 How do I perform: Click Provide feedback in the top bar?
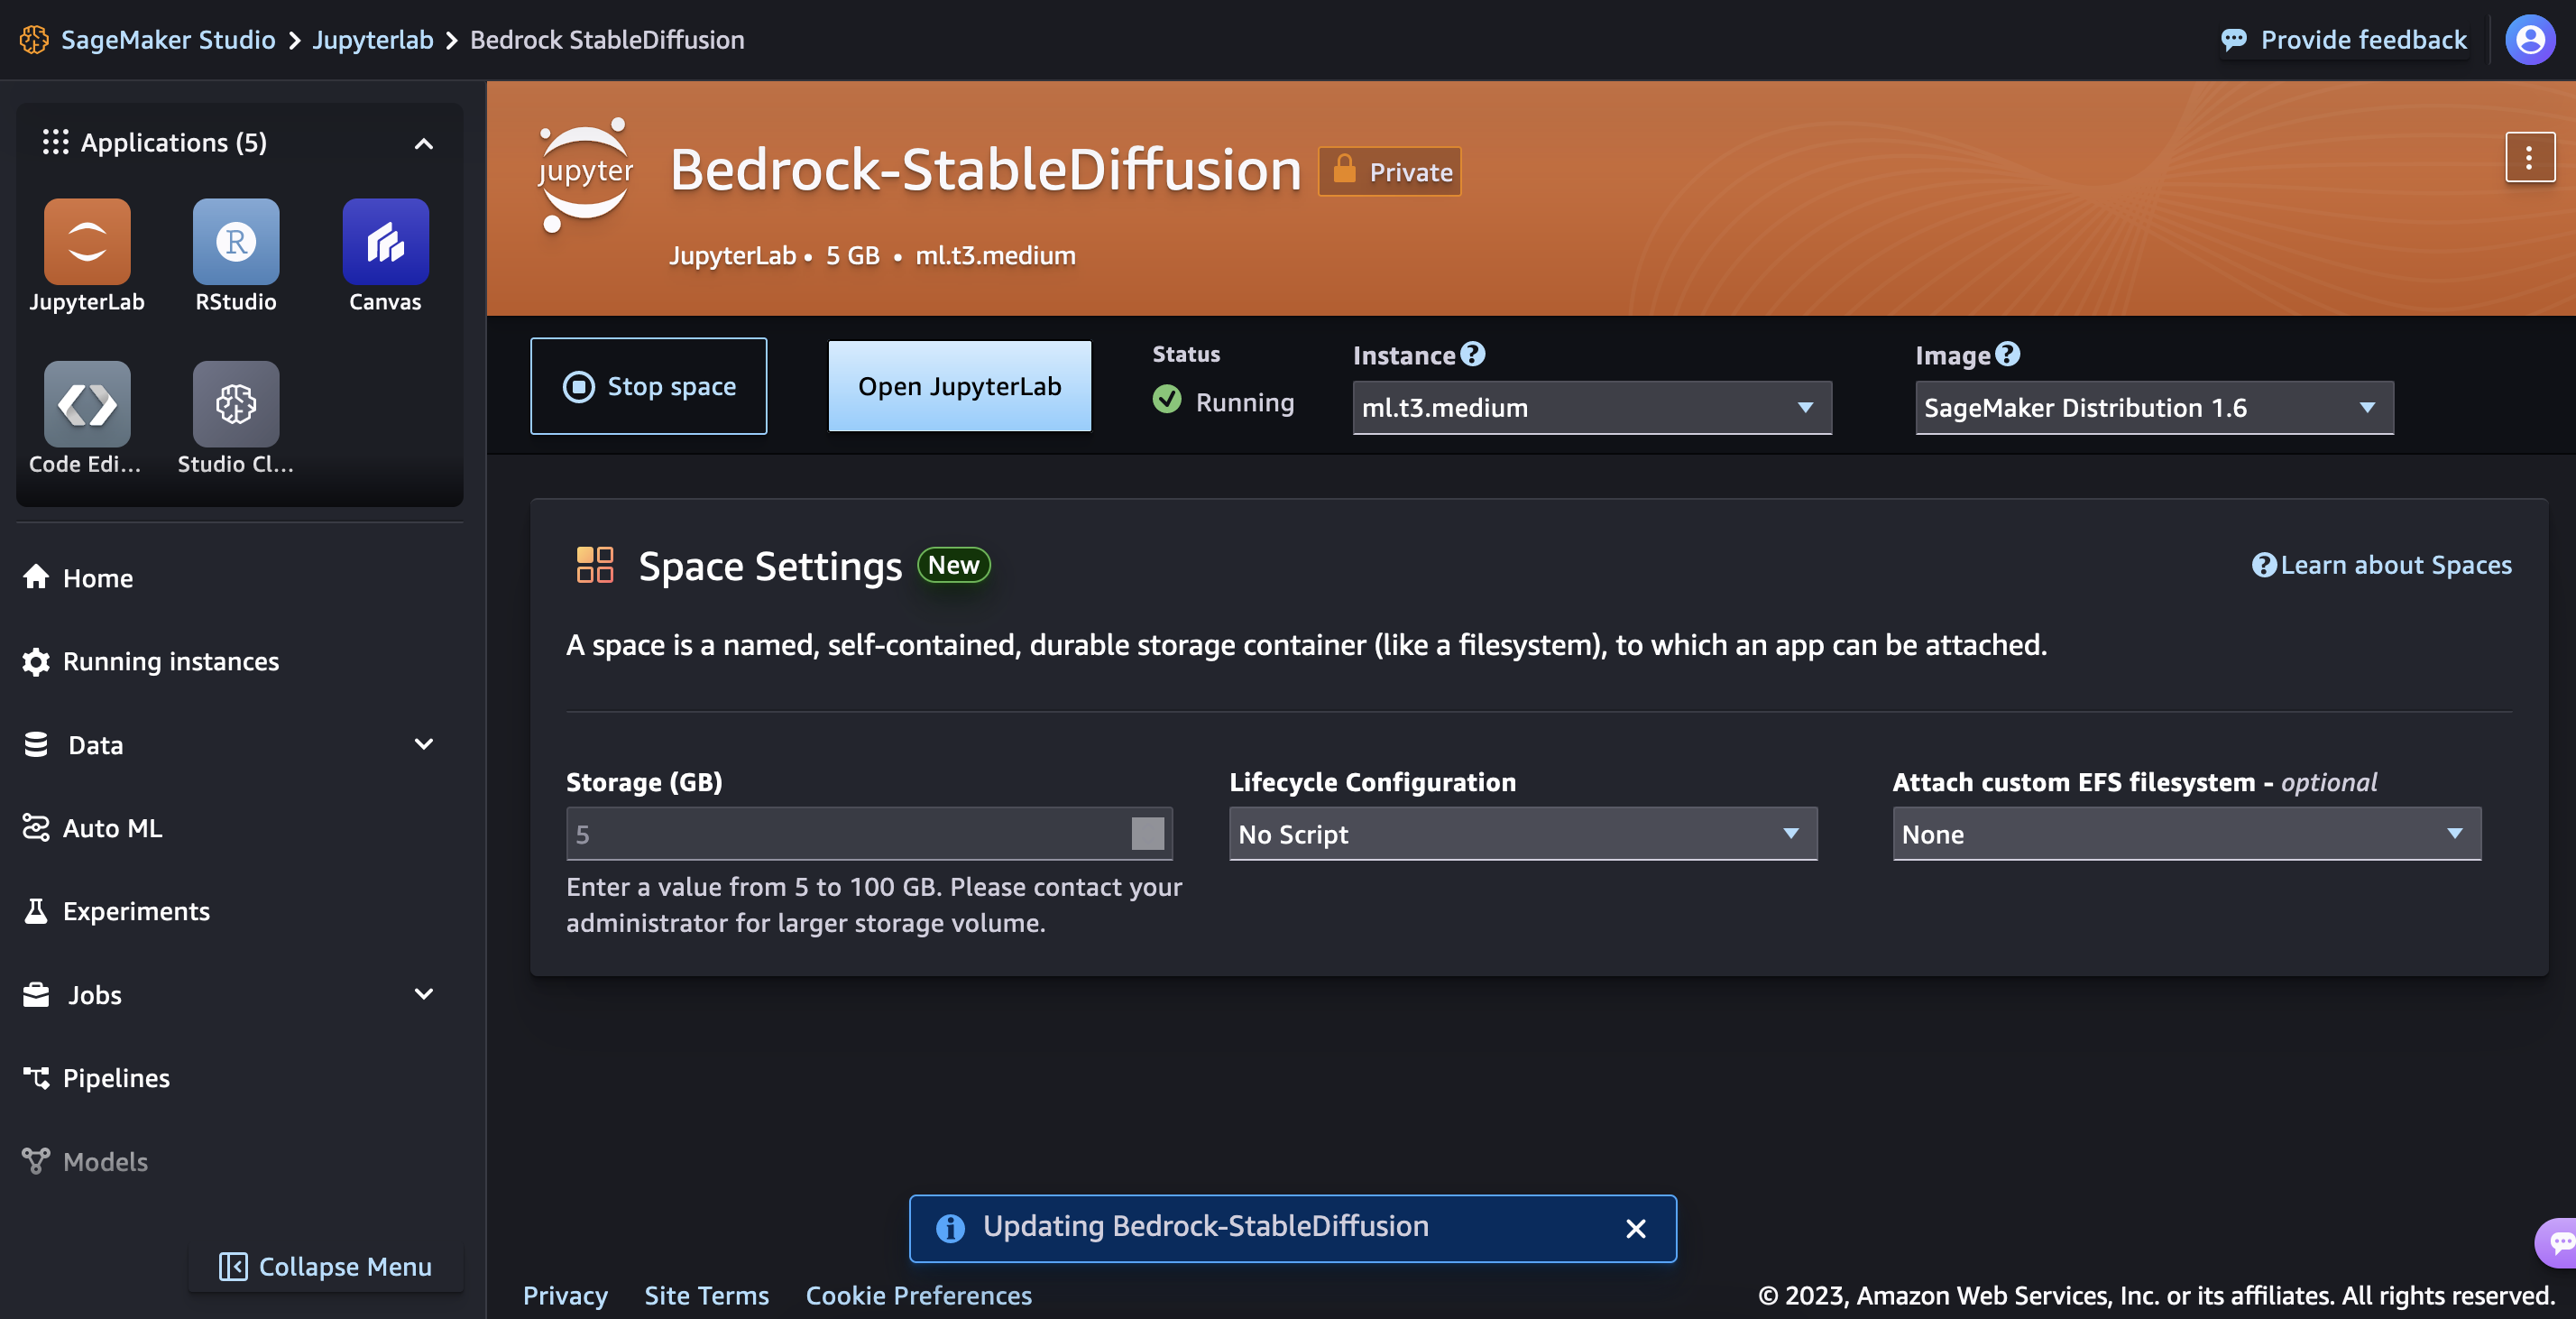2344,39
